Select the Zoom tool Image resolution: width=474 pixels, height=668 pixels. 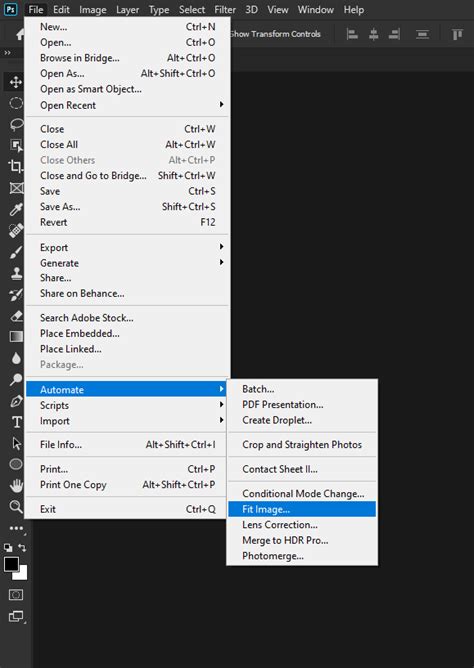pyautogui.click(x=16, y=507)
